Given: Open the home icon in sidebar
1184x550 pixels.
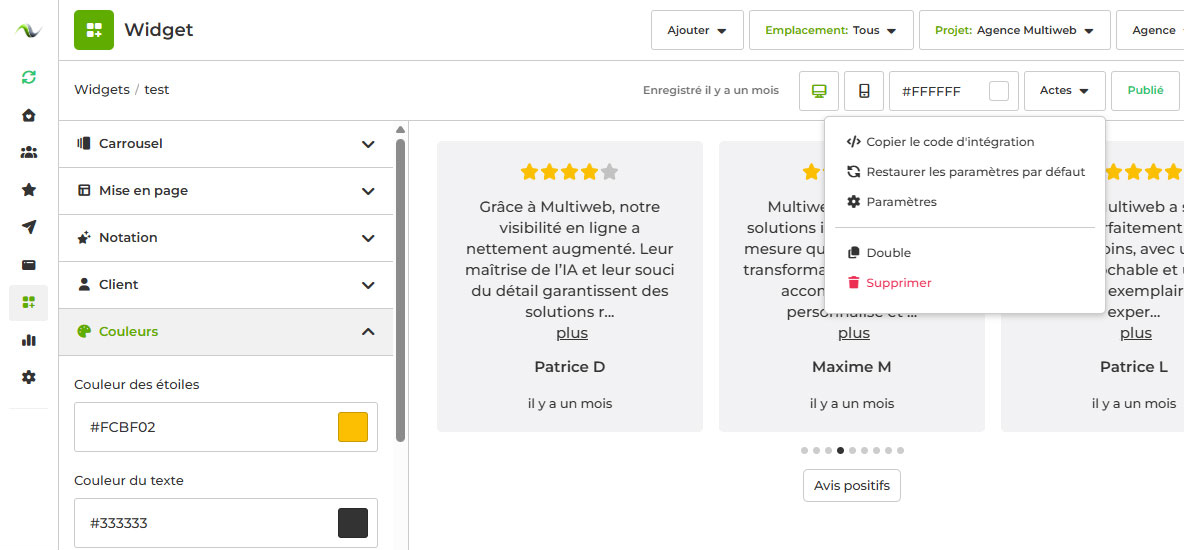Looking at the screenshot, I should point(28,115).
